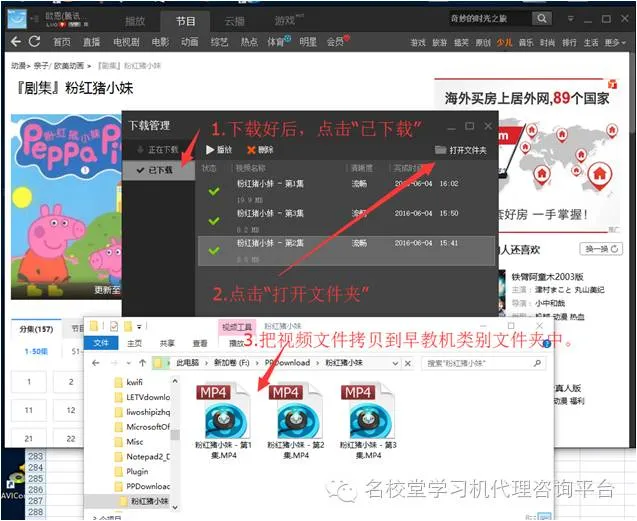Screen dimensions: 637x521
Task: Open the Explorer recent locations dropdown arrow
Action: pyautogui.click(x=129, y=363)
